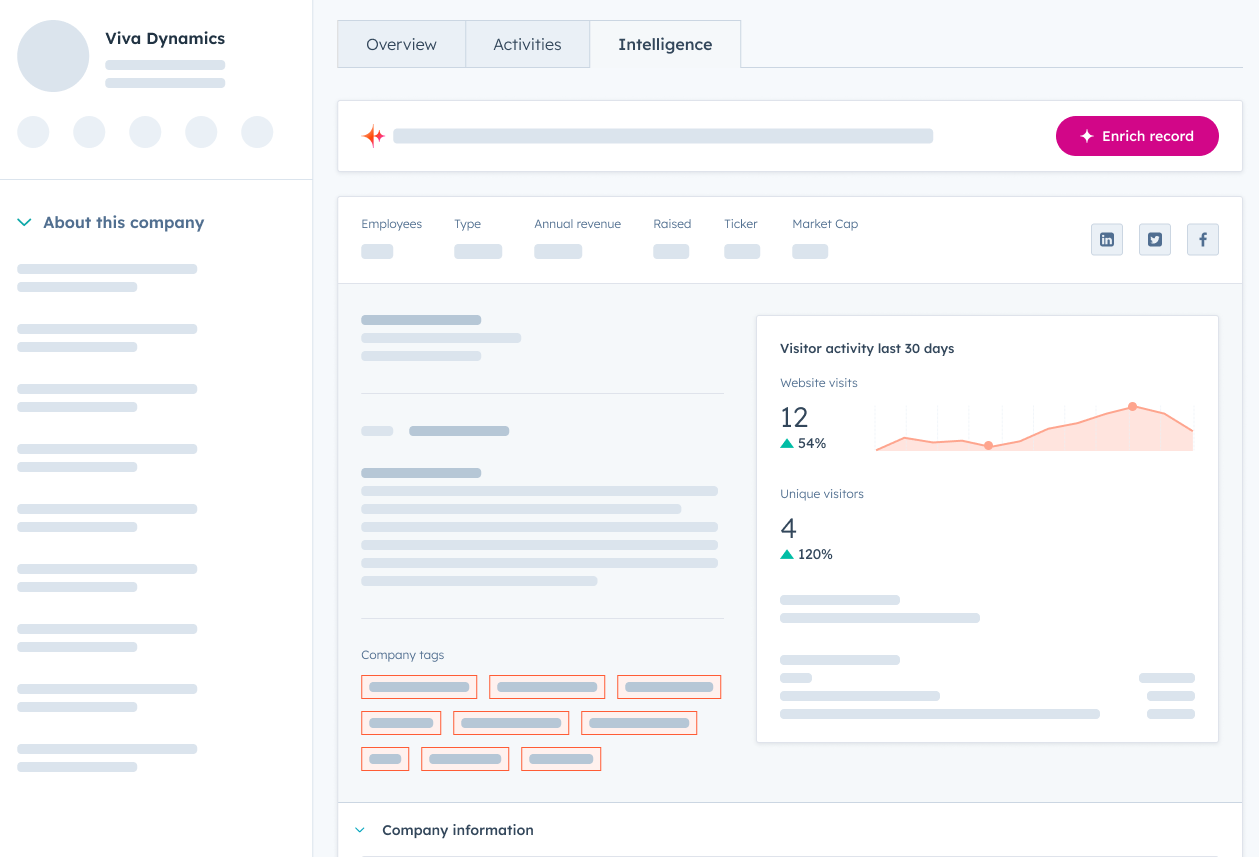Open the Facebook page icon
Viewport: 1259px width, 857px height.
(x=1203, y=239)
